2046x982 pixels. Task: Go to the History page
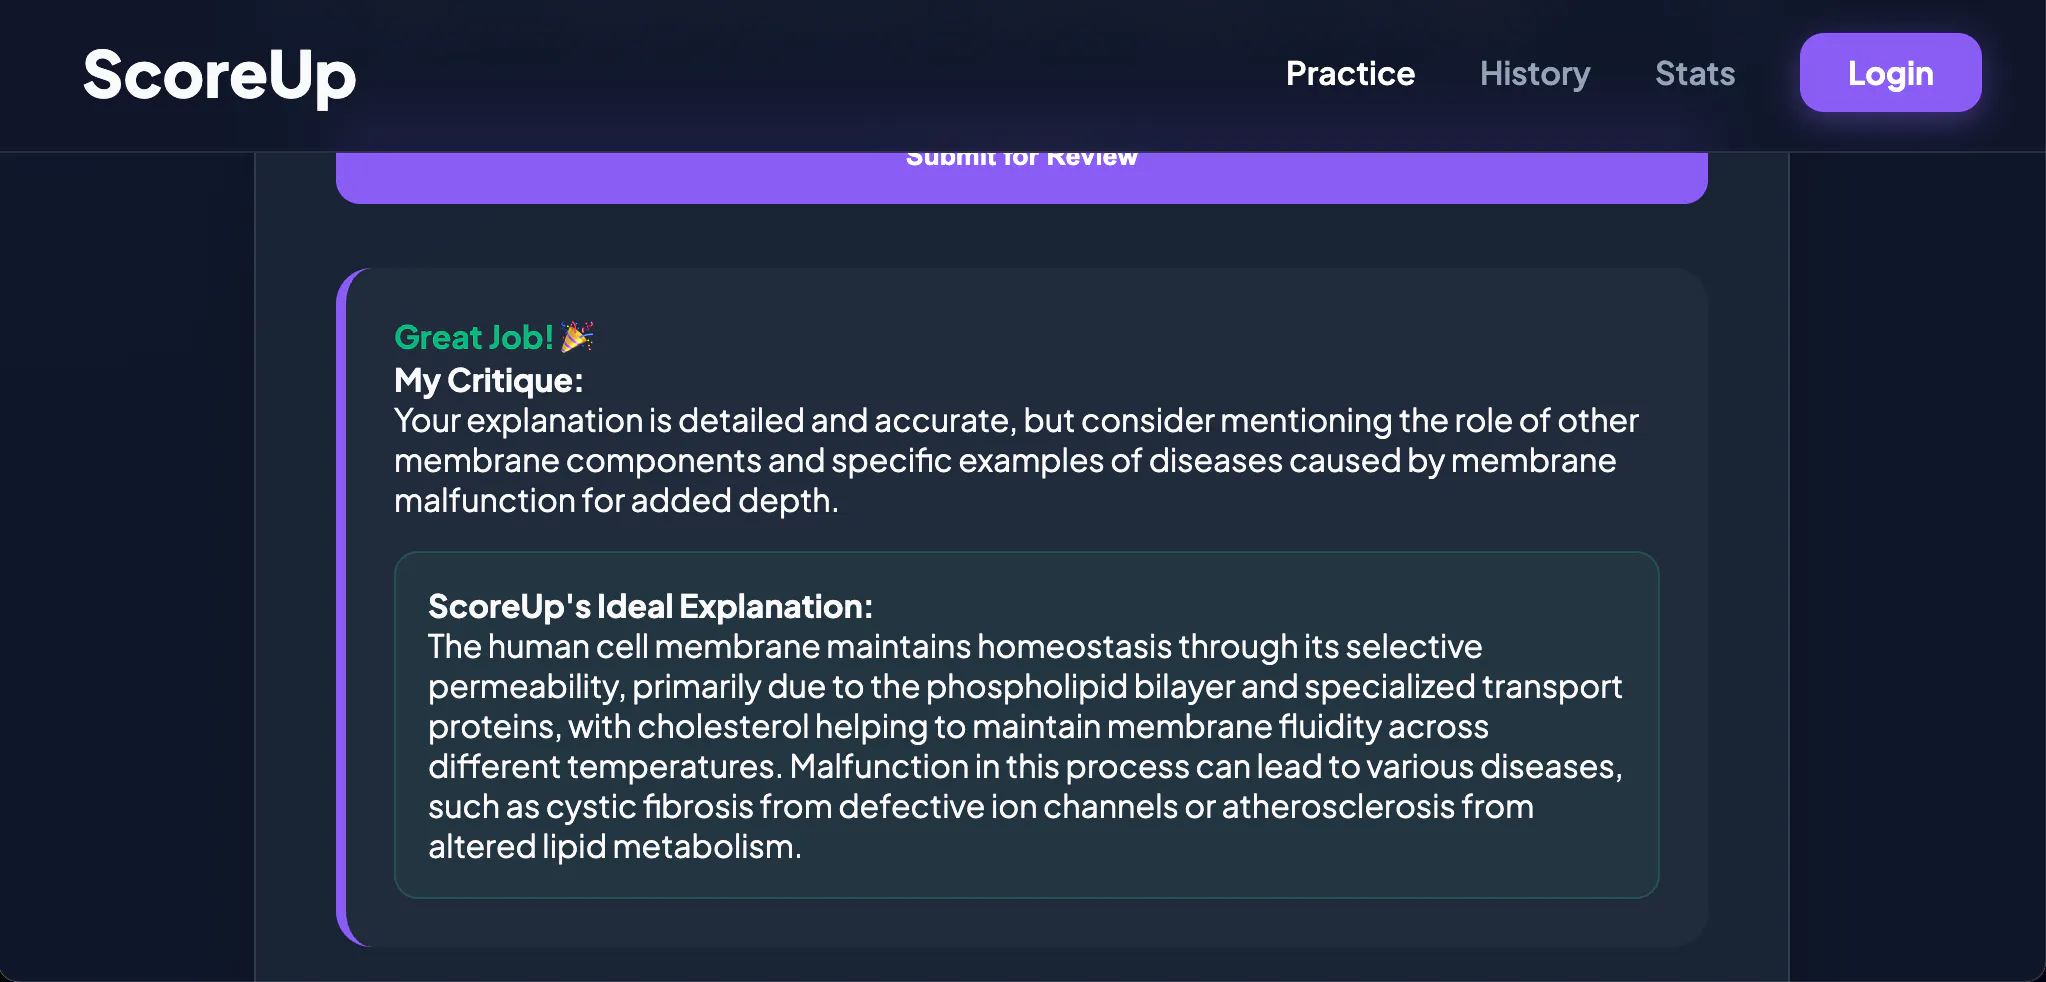click(1535, 73)
